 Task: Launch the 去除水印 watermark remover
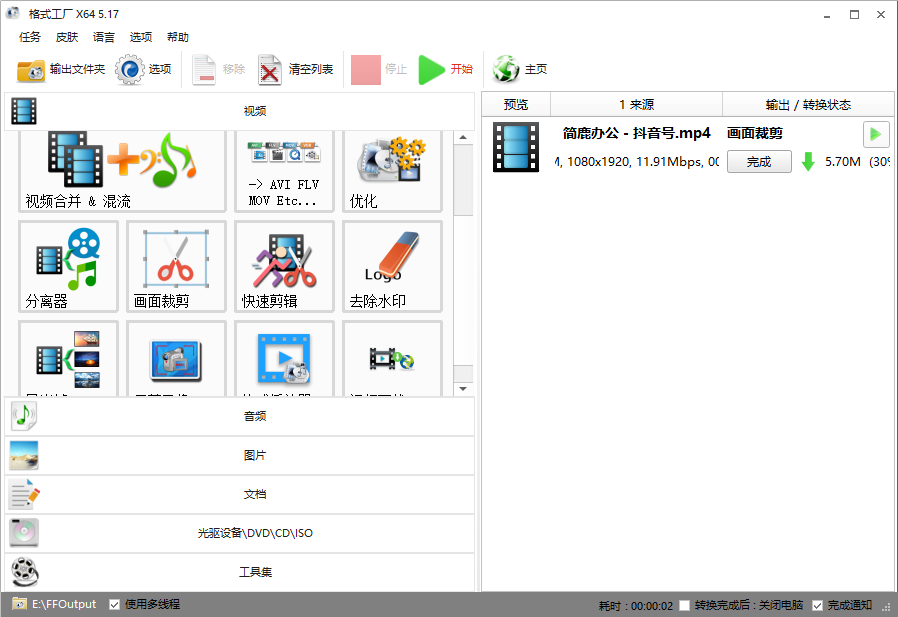392,267
